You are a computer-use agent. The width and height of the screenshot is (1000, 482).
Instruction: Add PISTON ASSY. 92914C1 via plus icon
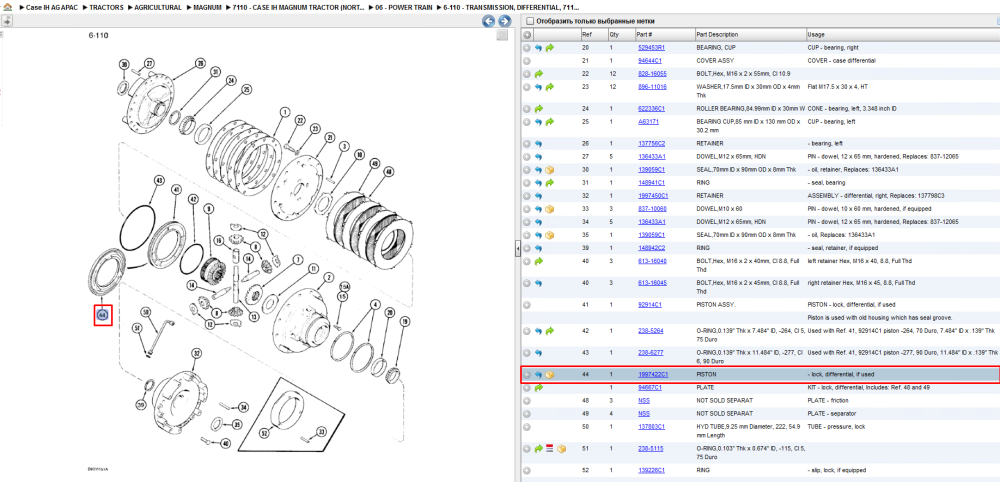click(x=527, y=305)
